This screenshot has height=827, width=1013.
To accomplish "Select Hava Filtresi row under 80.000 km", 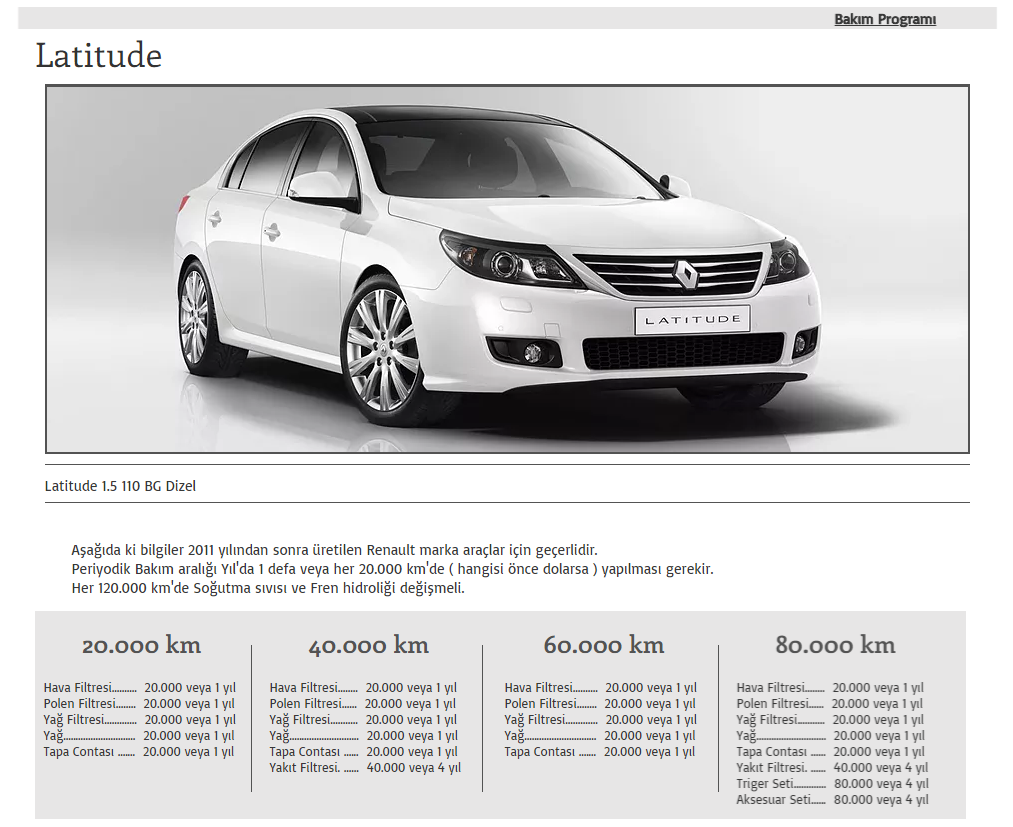I will [830, 687].
